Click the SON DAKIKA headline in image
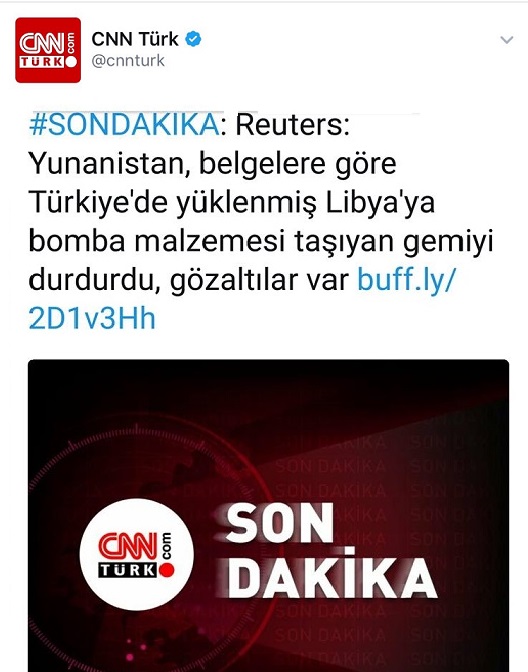 (330, 551)
